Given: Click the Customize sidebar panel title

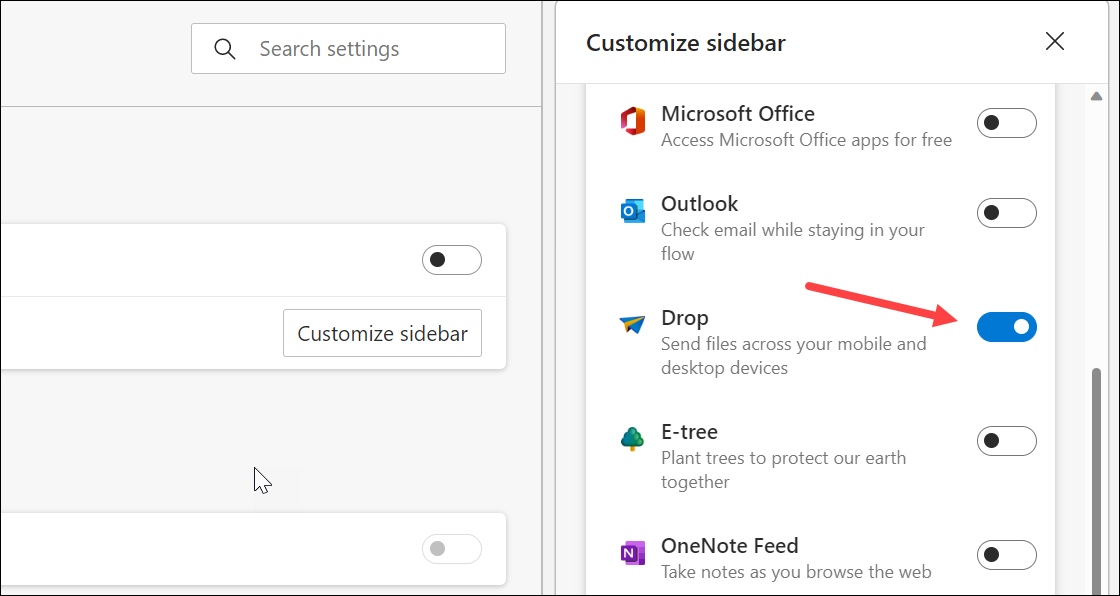Looking at the screenshot, I should point(685,43).
